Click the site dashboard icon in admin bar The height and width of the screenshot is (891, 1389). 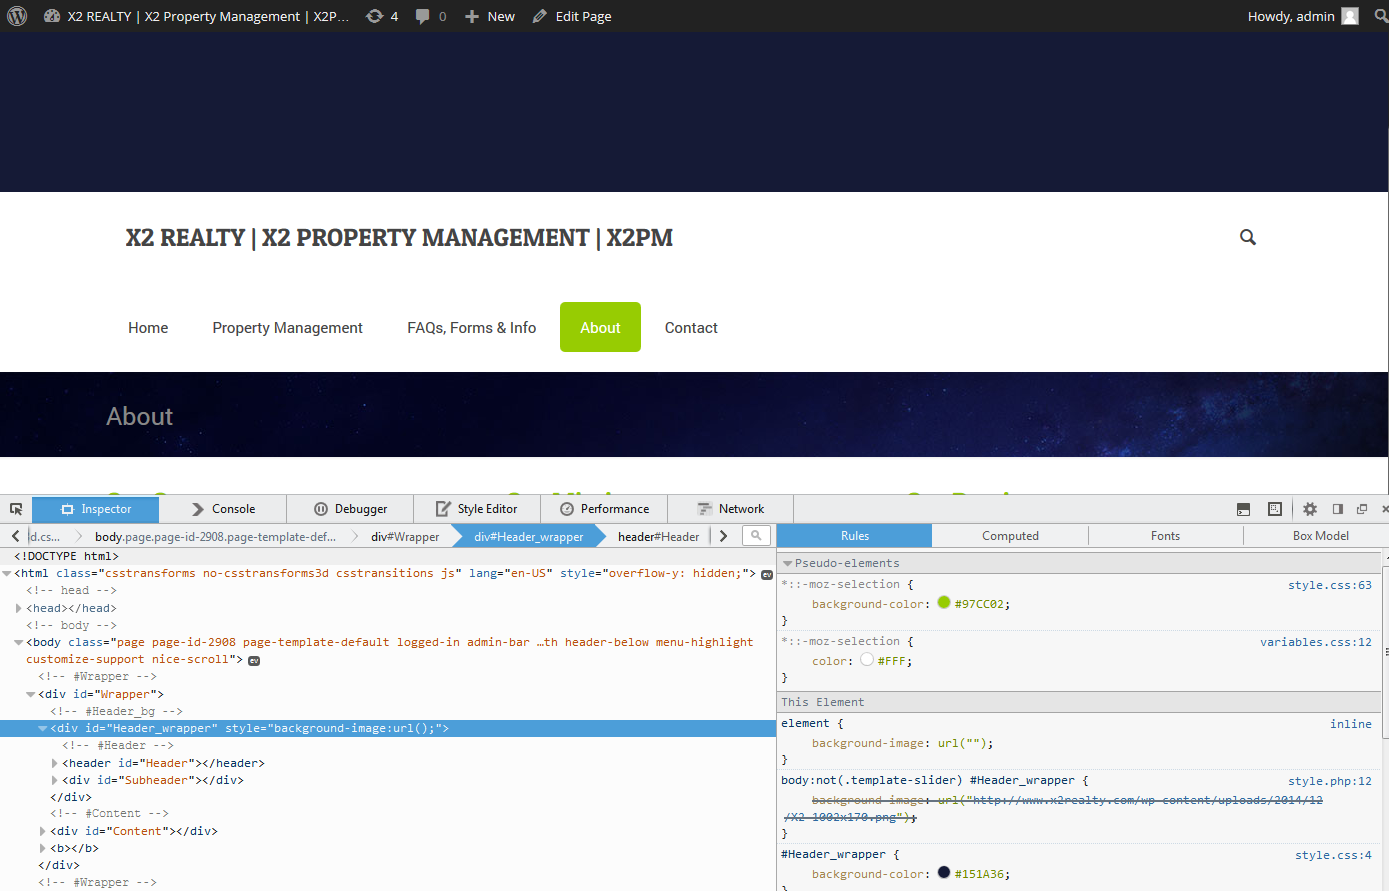[52, 16]
